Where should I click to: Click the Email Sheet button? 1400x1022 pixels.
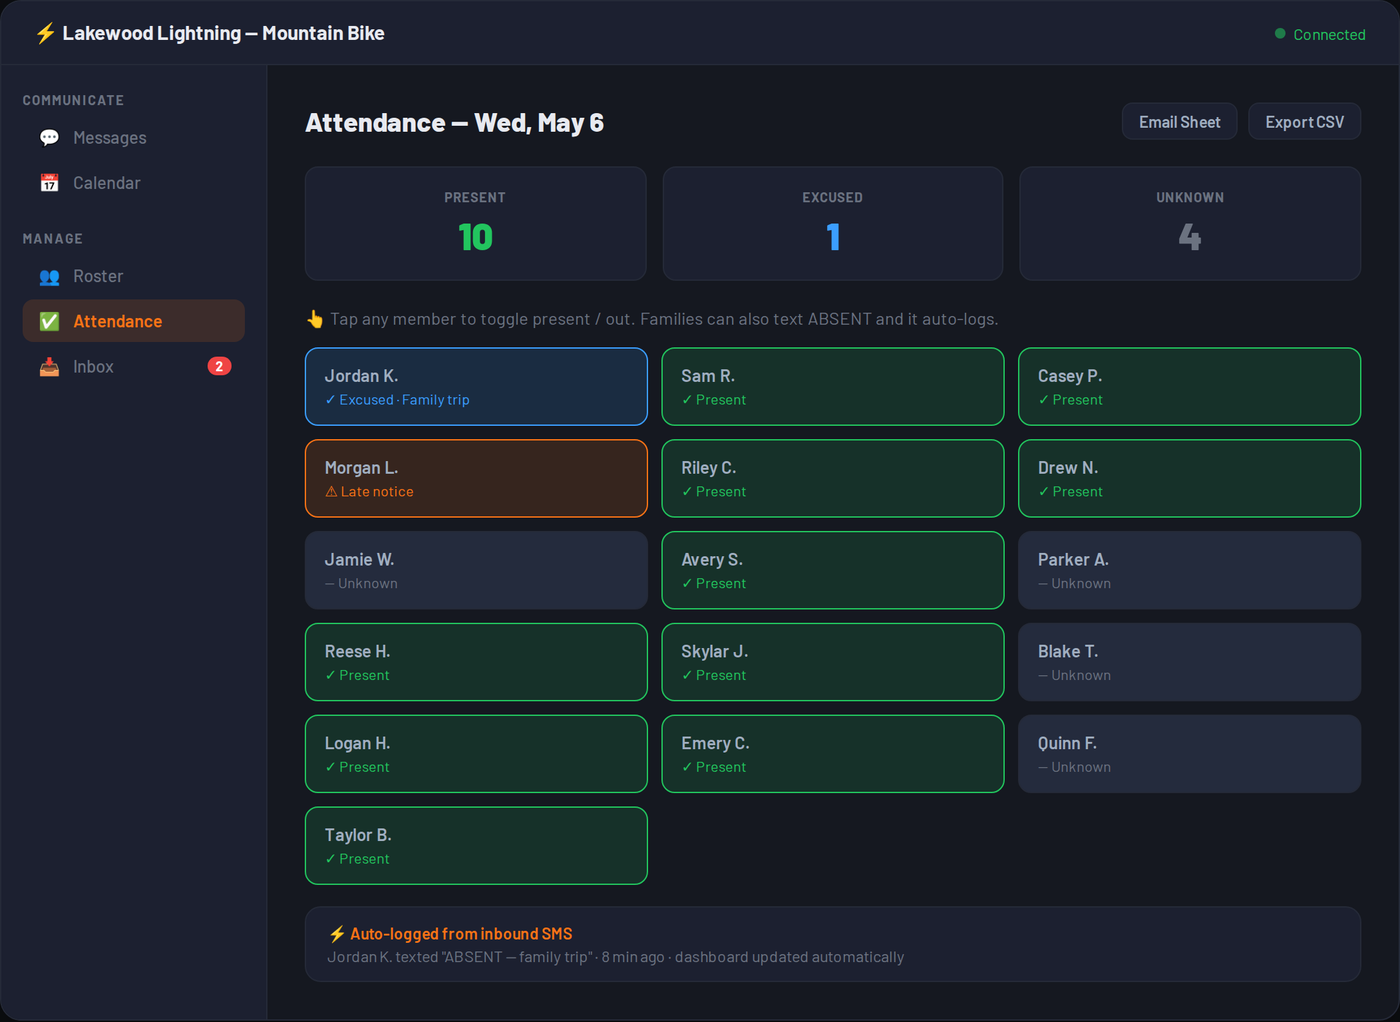(x=1180, y=122)
